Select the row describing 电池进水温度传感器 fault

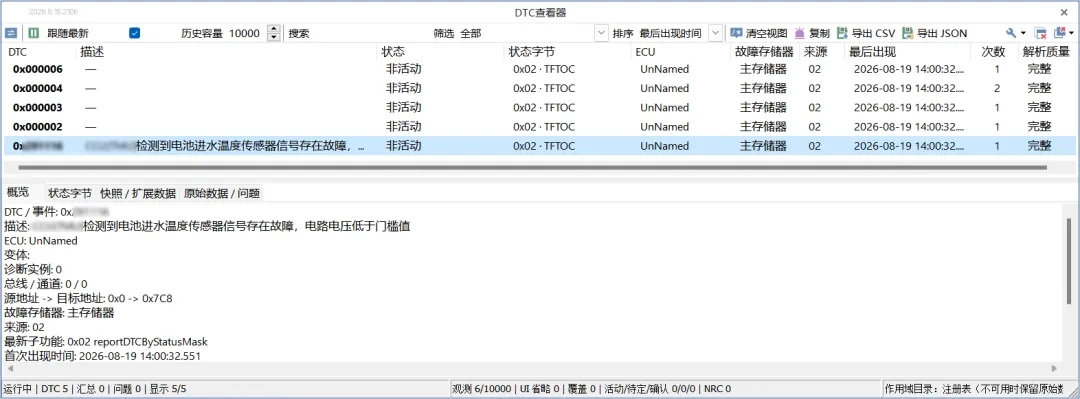(x=539, y=146)
